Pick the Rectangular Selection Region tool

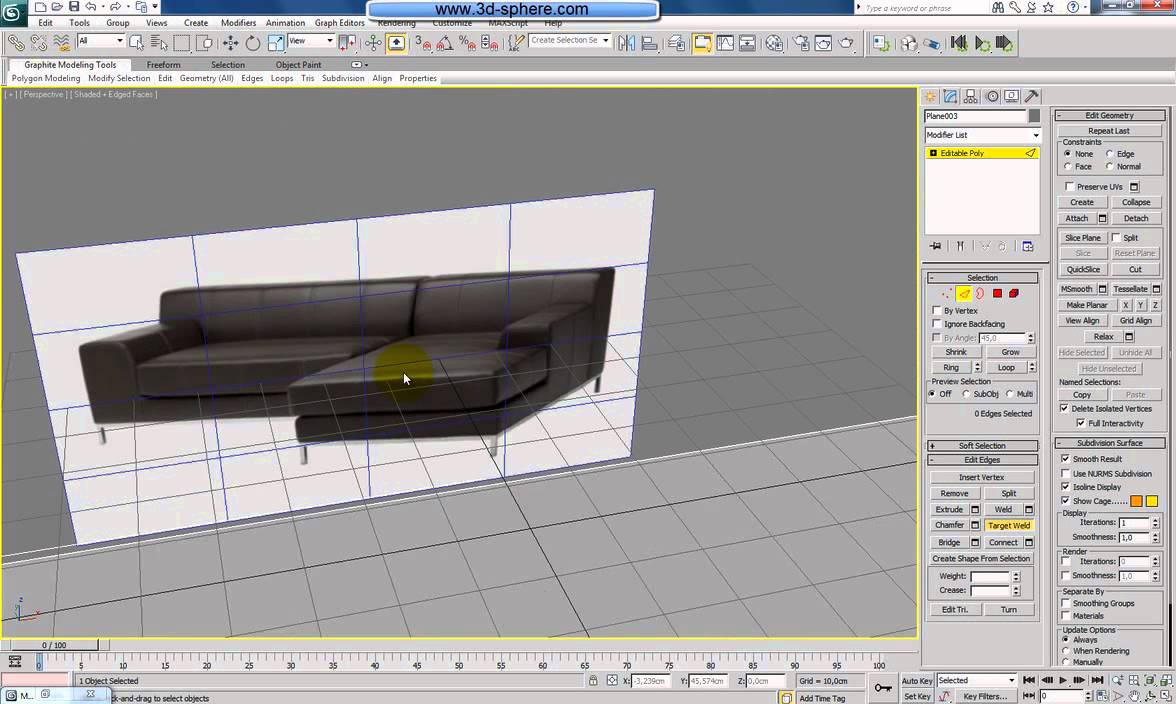[182, 43]
